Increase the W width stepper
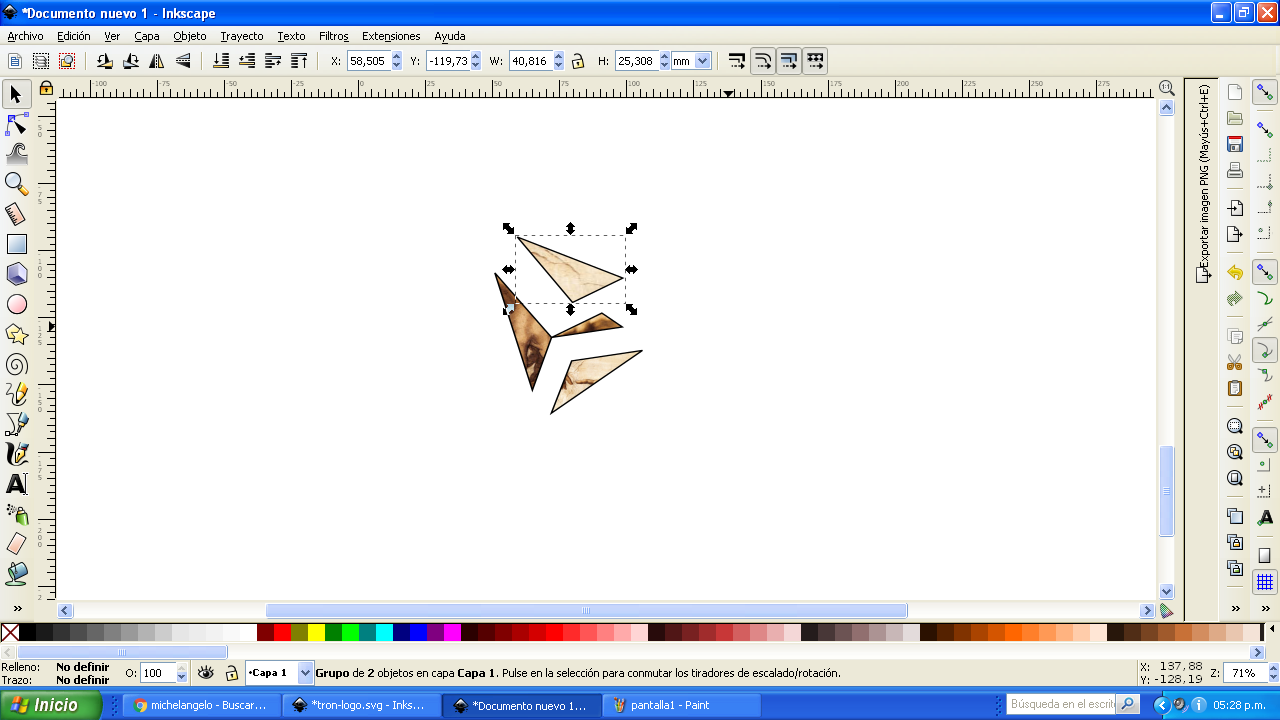Screen dimensions: 1280x720 558,57
